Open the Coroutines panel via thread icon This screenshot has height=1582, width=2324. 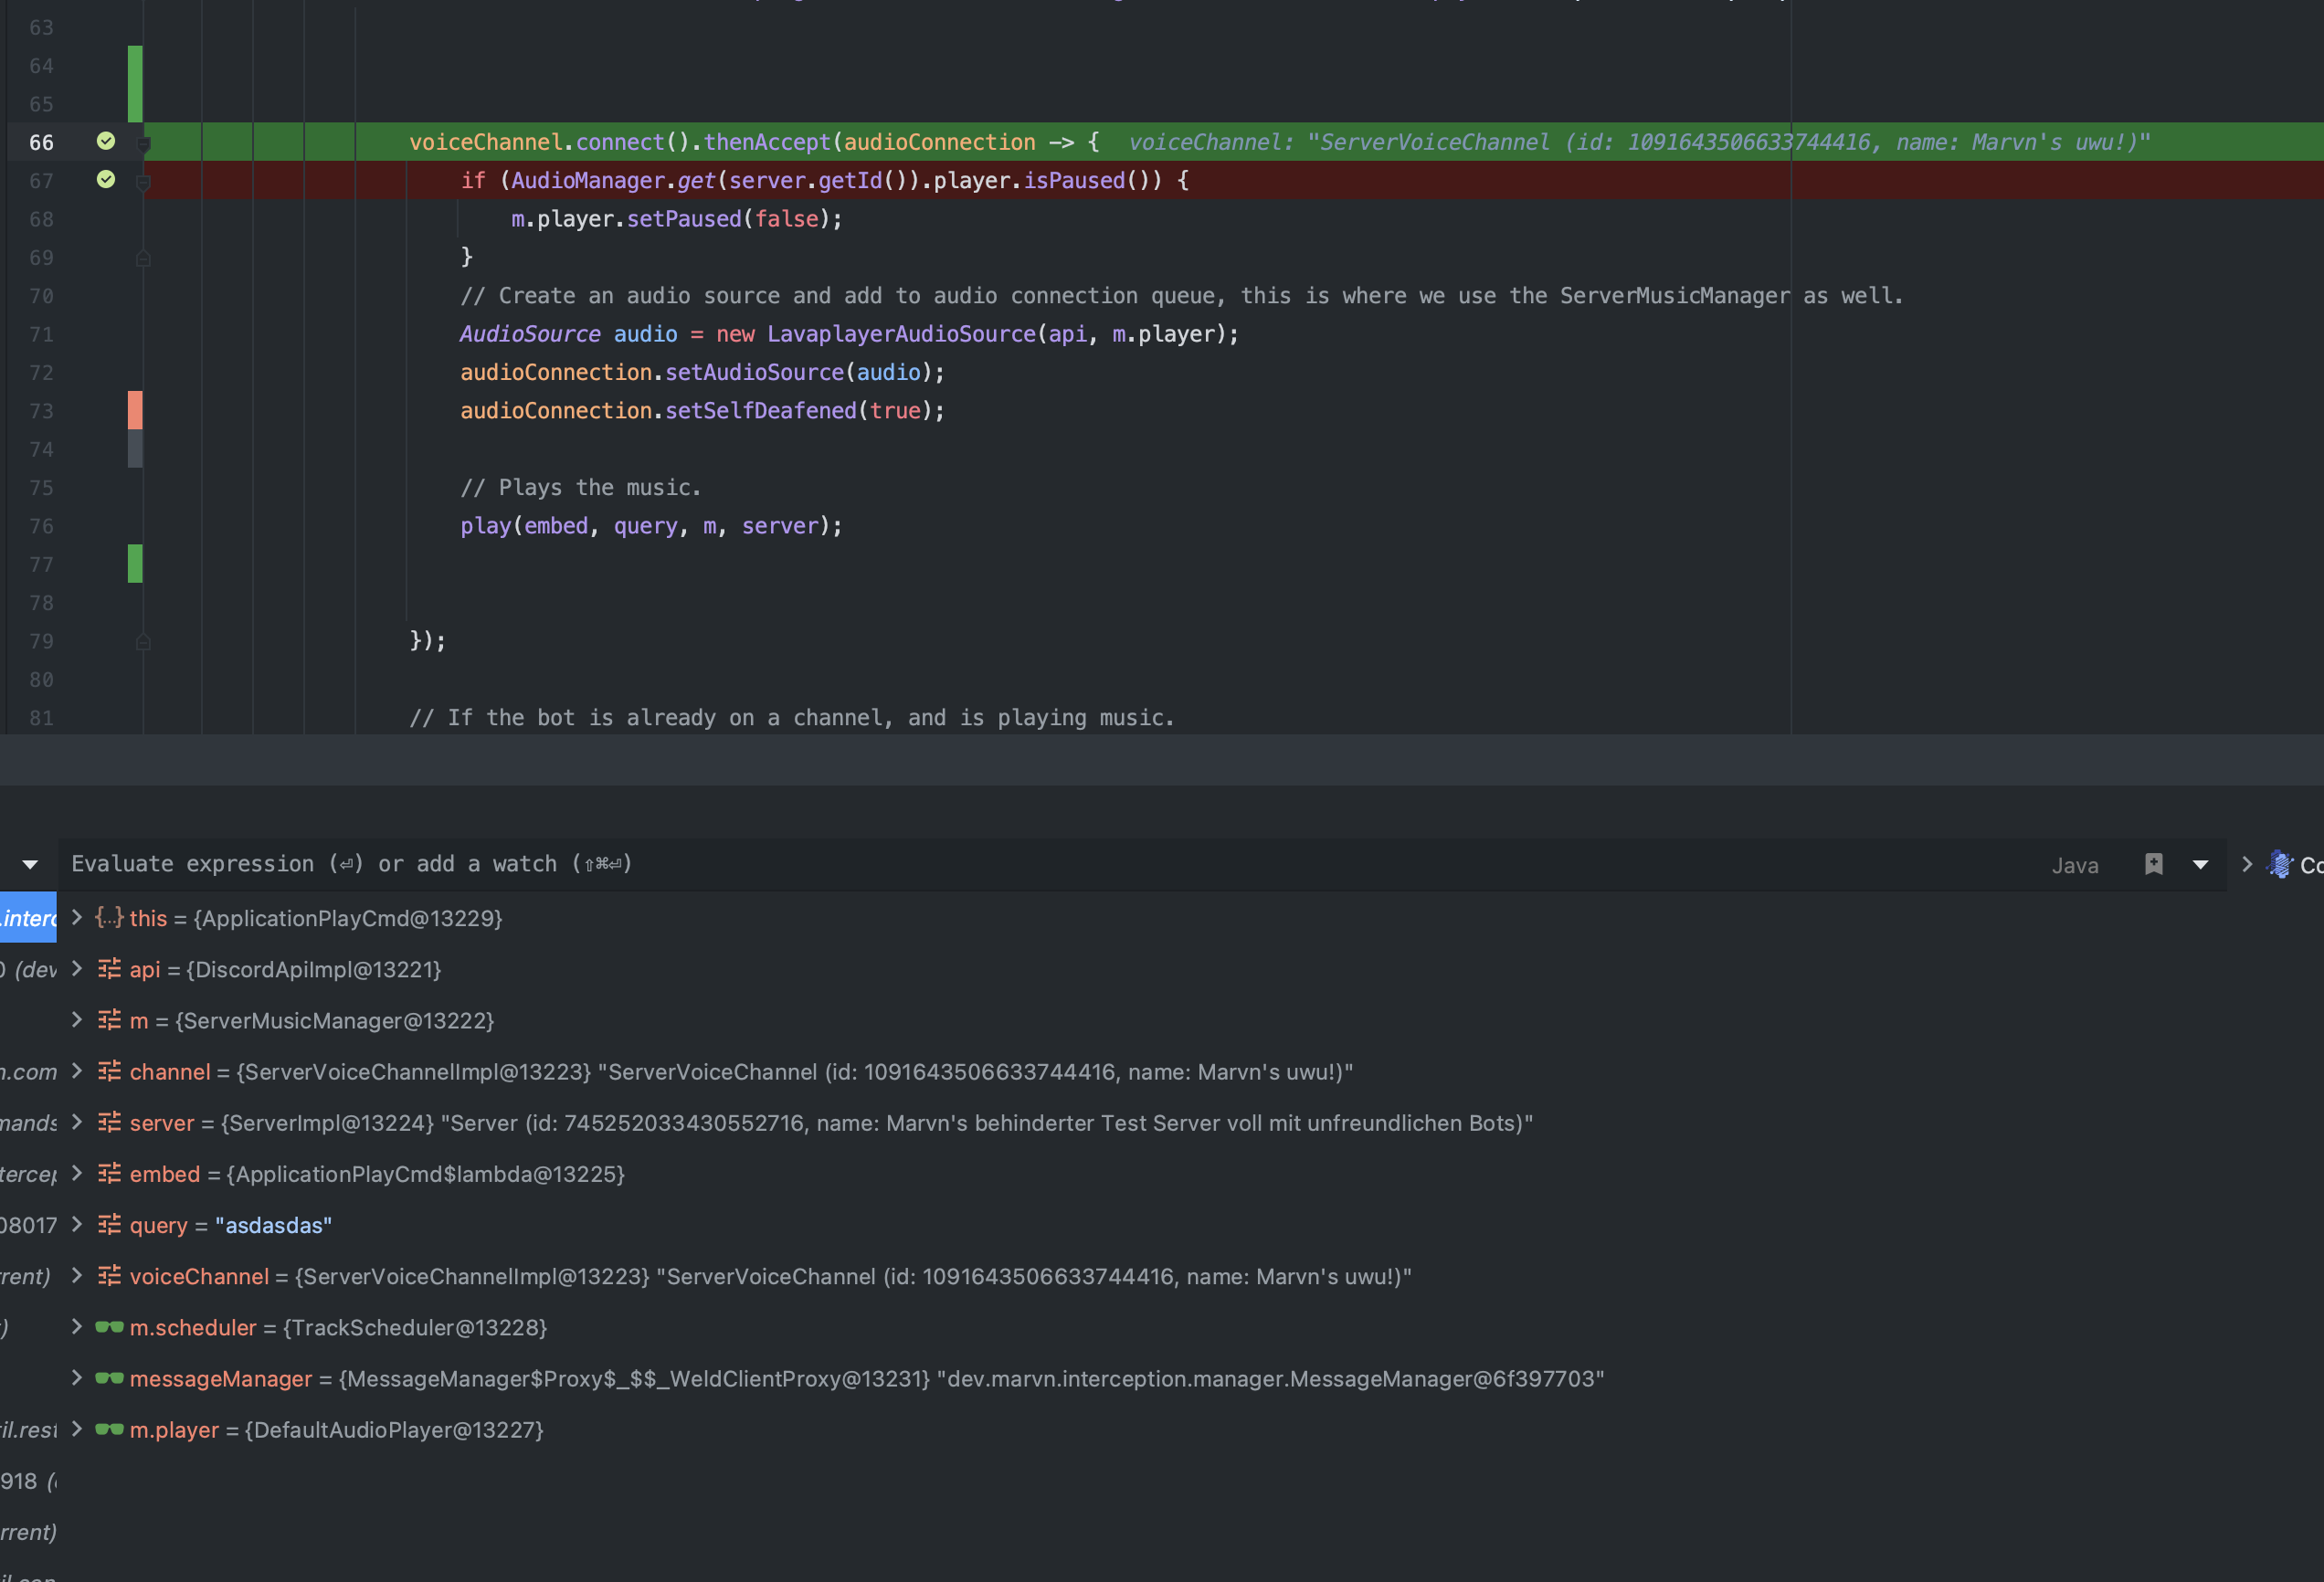point(2280,864)
